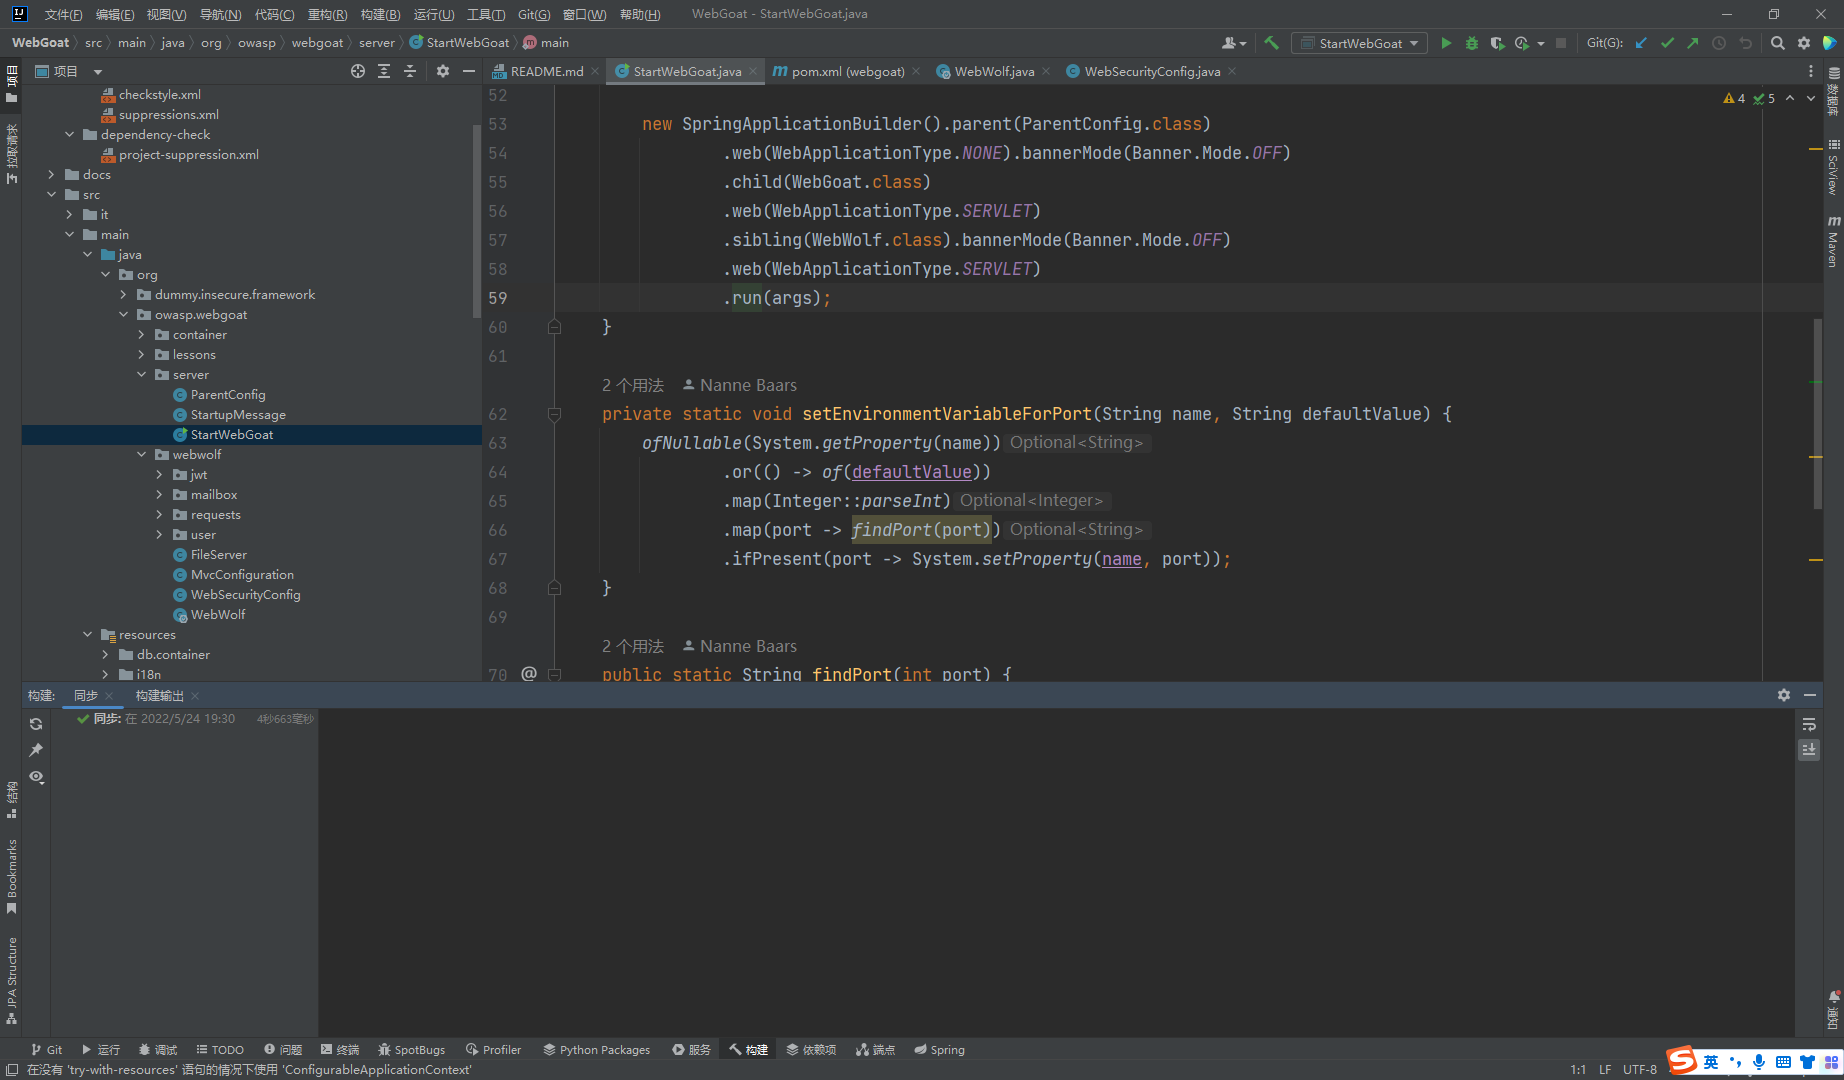Build project with hammer icon

click(x=1271, y=43)
